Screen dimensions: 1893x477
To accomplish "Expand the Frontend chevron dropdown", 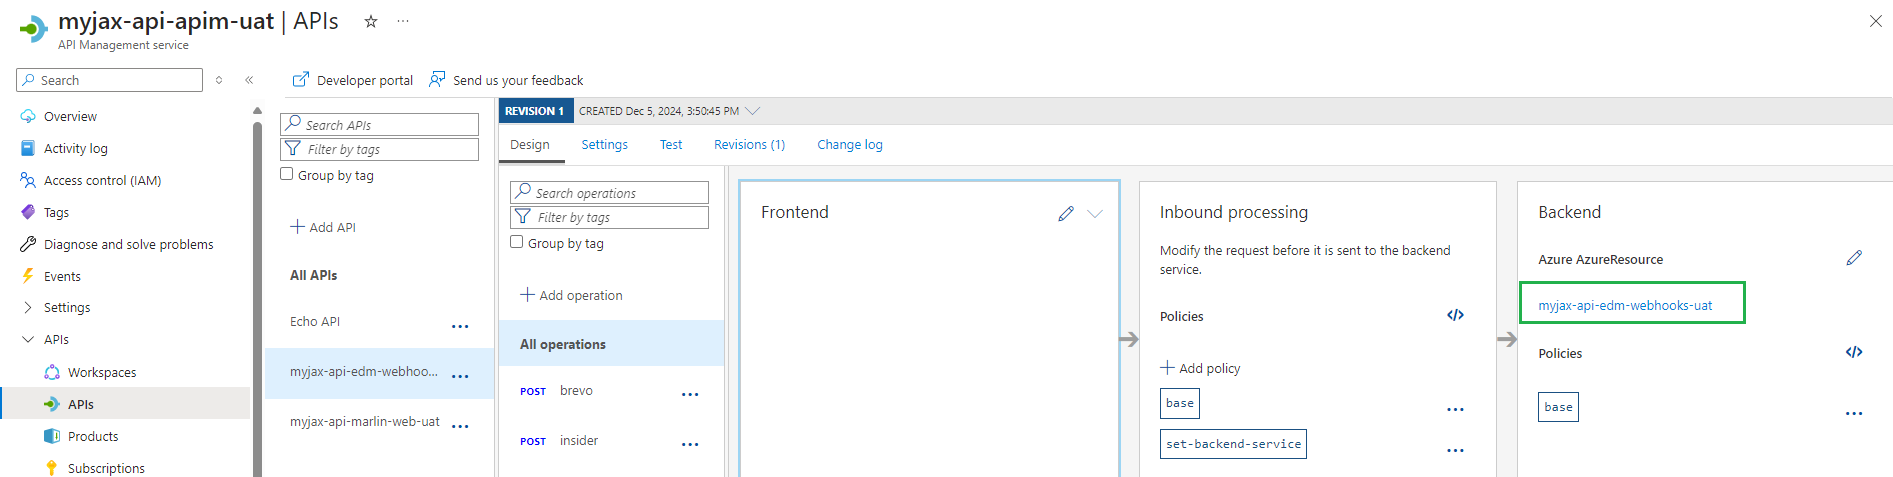I will 1095,213.
